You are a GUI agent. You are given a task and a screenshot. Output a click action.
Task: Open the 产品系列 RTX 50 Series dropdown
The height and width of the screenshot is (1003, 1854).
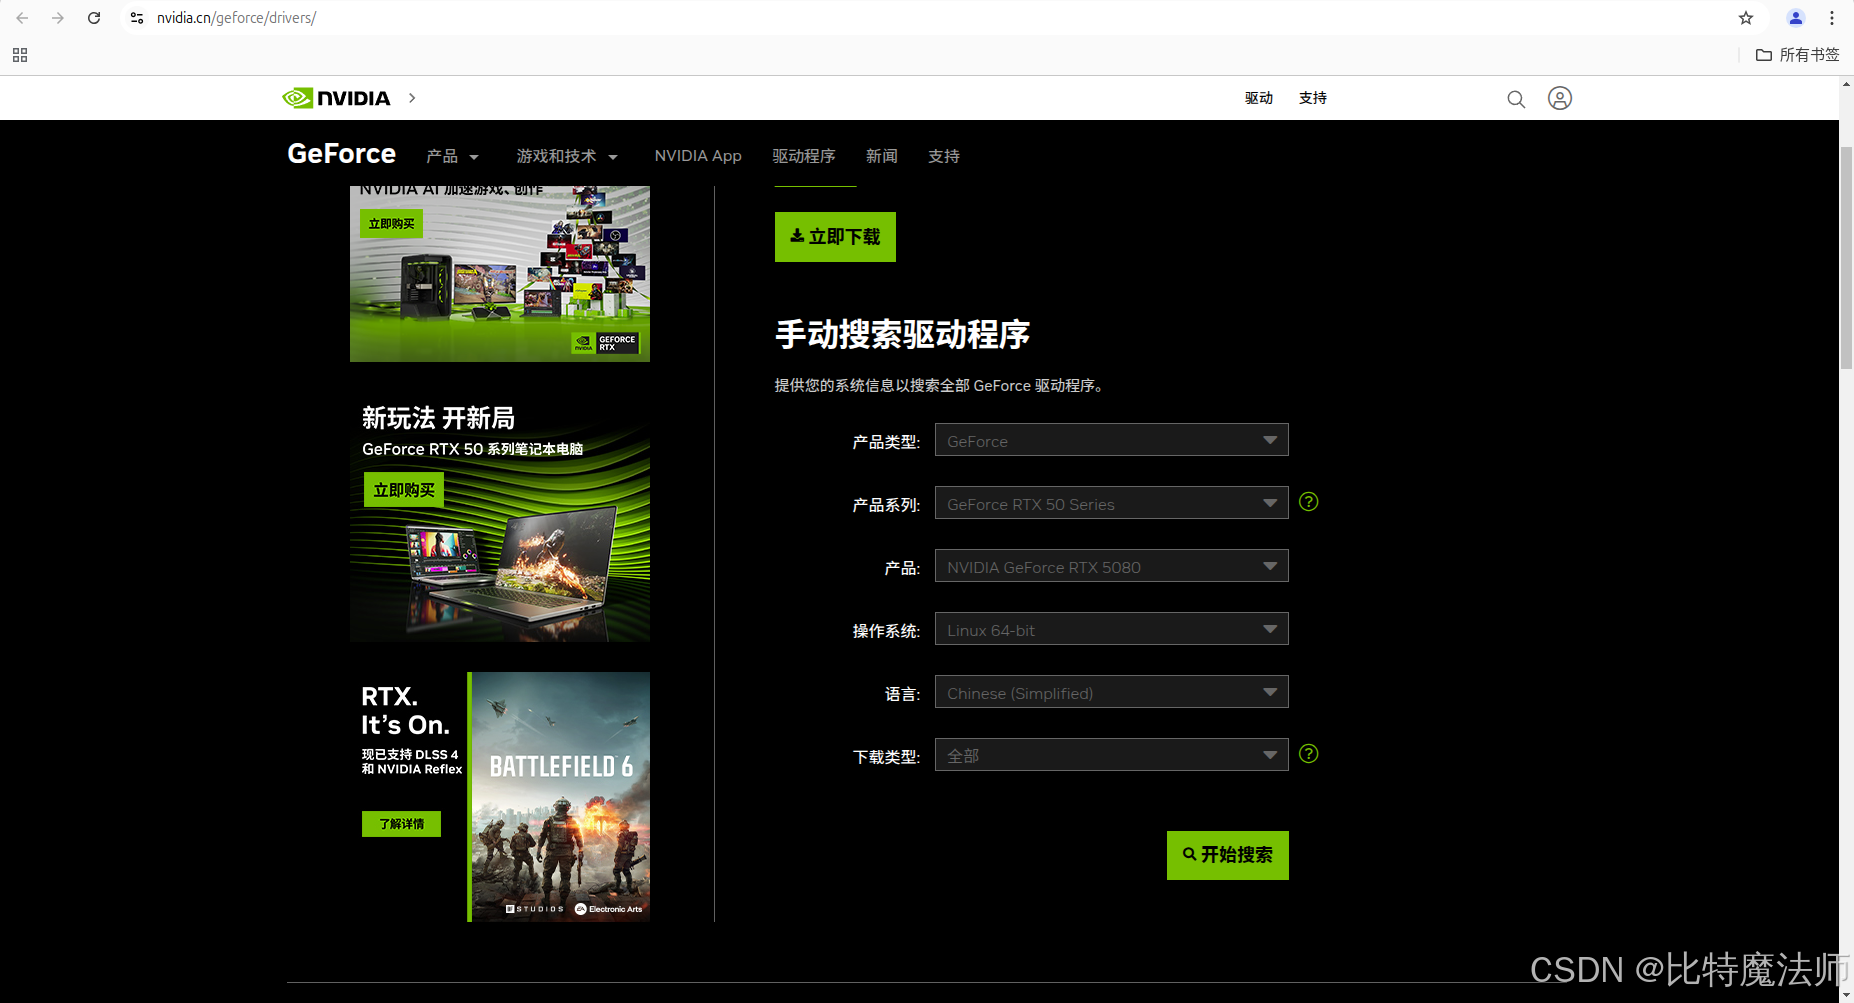pyautogui.click(x=1111, y=503)
